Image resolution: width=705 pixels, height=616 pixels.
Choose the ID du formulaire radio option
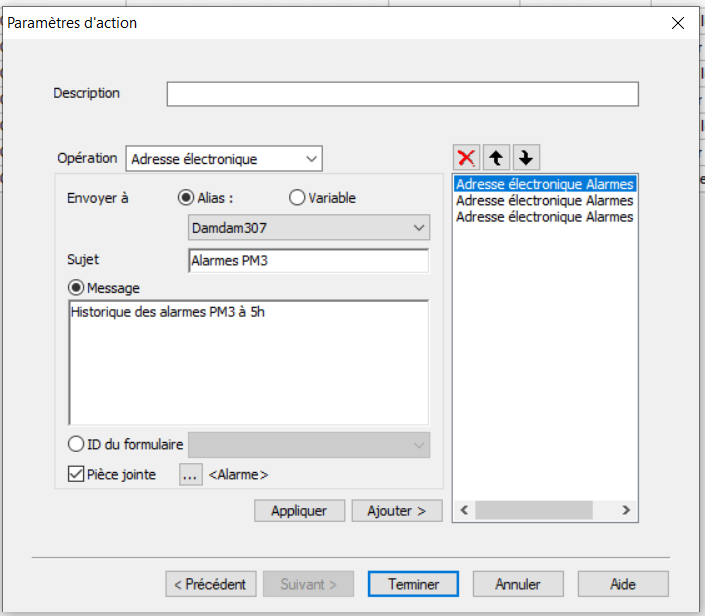point(76,445)
